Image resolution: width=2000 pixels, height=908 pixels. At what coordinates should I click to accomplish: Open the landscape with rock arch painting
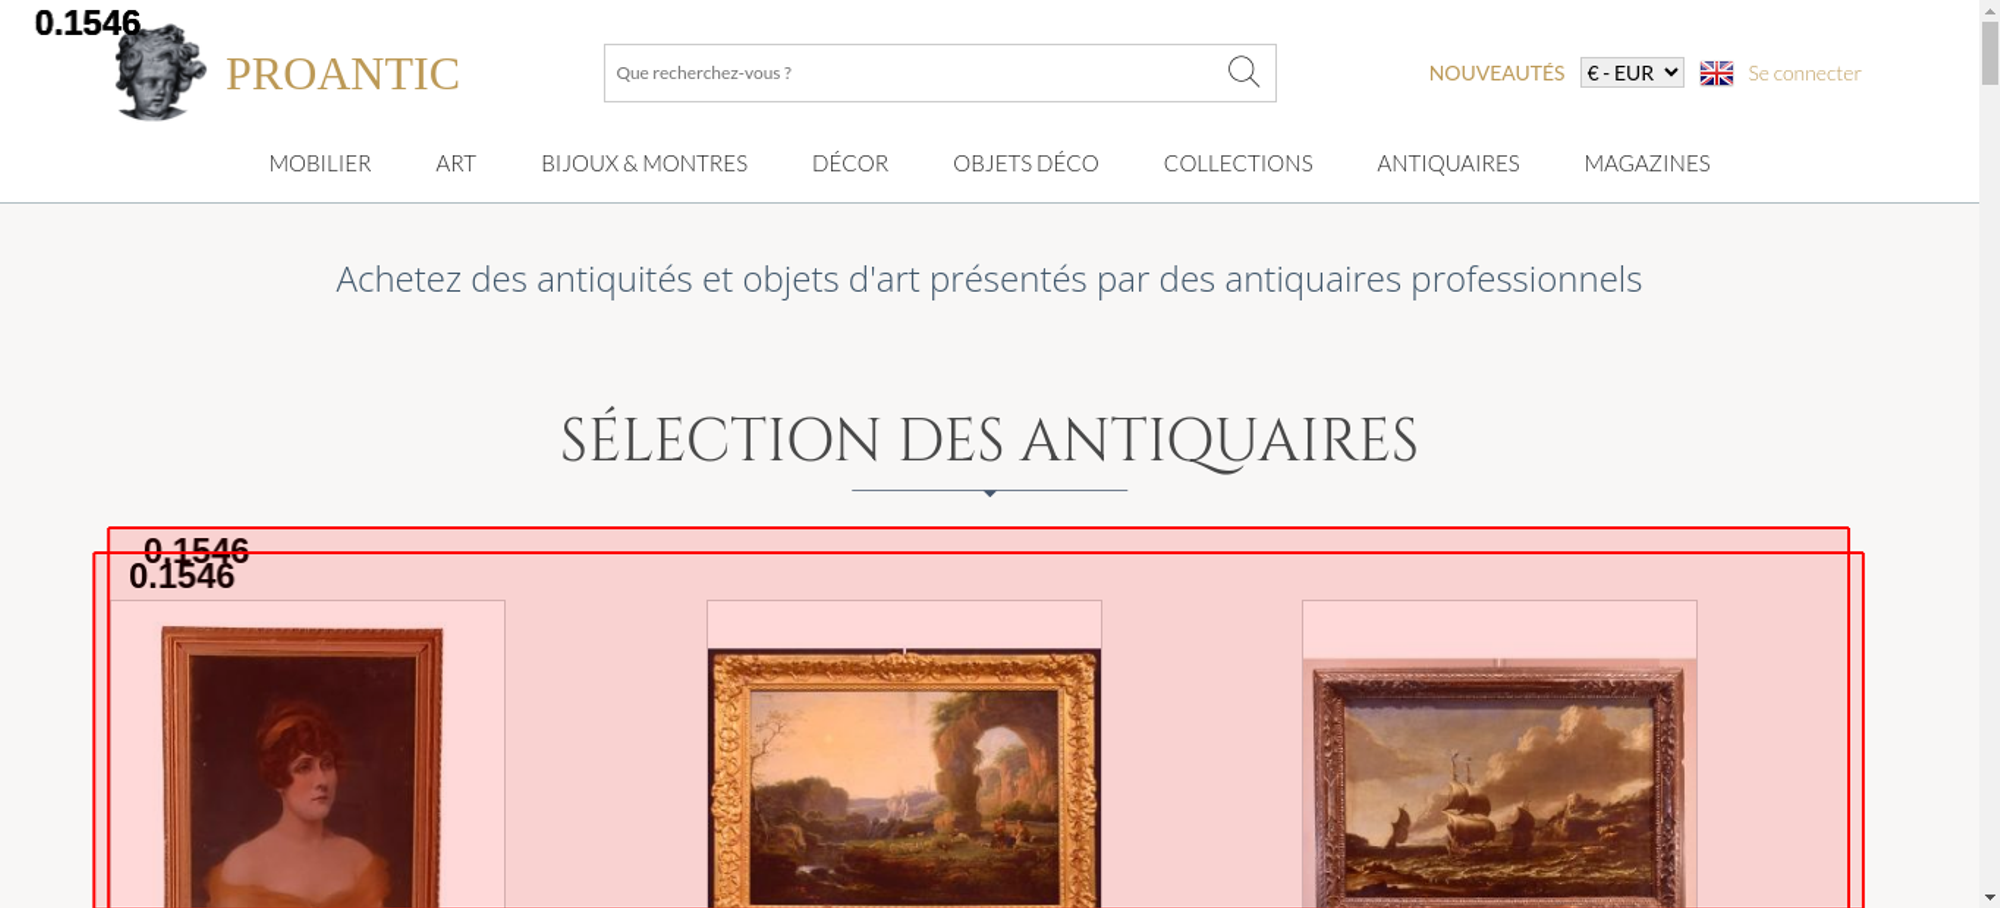(904, 778)
